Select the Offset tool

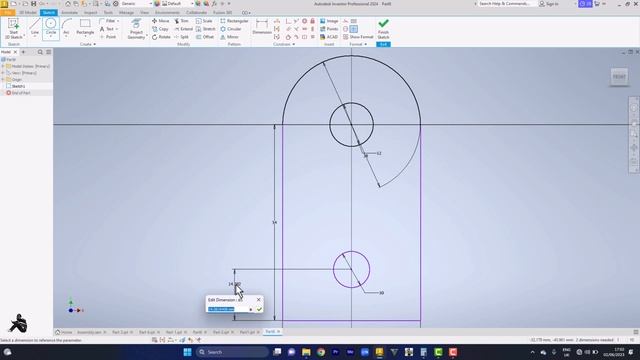coord(205,37)
